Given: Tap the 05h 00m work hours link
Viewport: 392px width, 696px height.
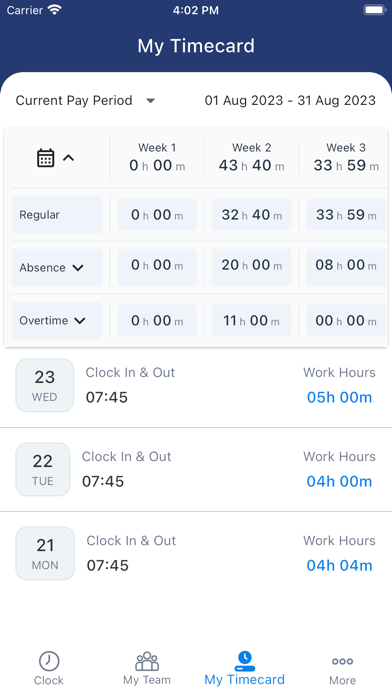Looking at the screenshot, I should (340, 397).
